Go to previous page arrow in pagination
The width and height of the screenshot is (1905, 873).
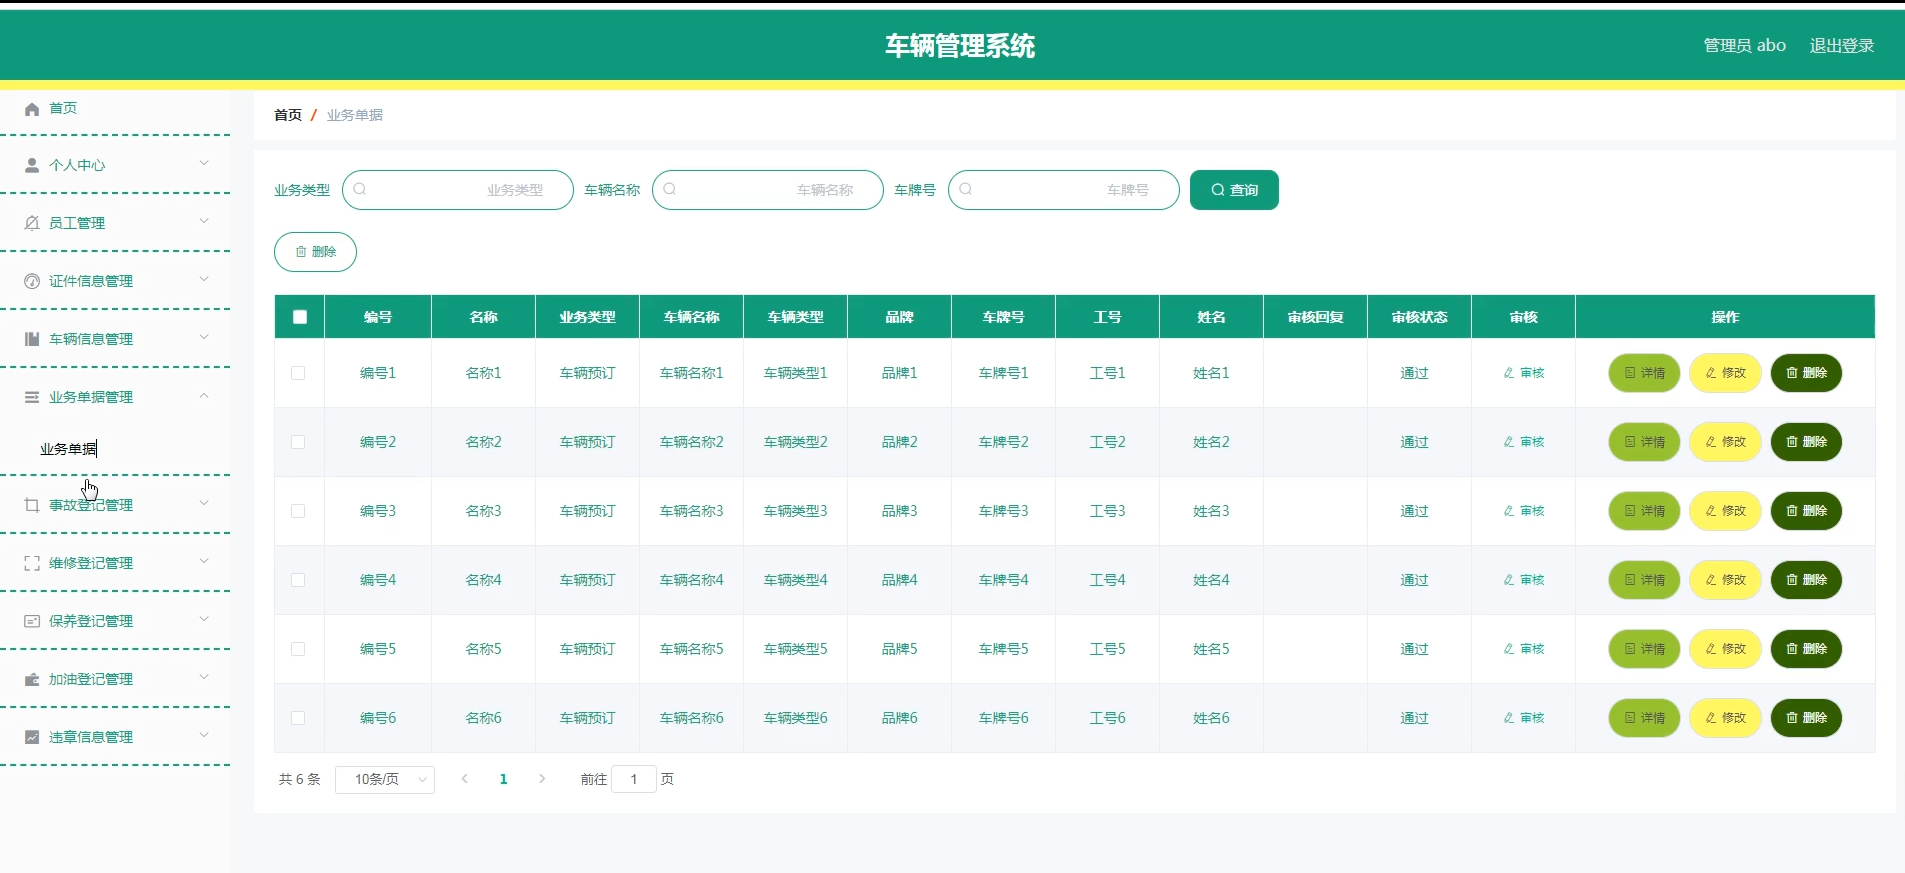tap(465, 779)
